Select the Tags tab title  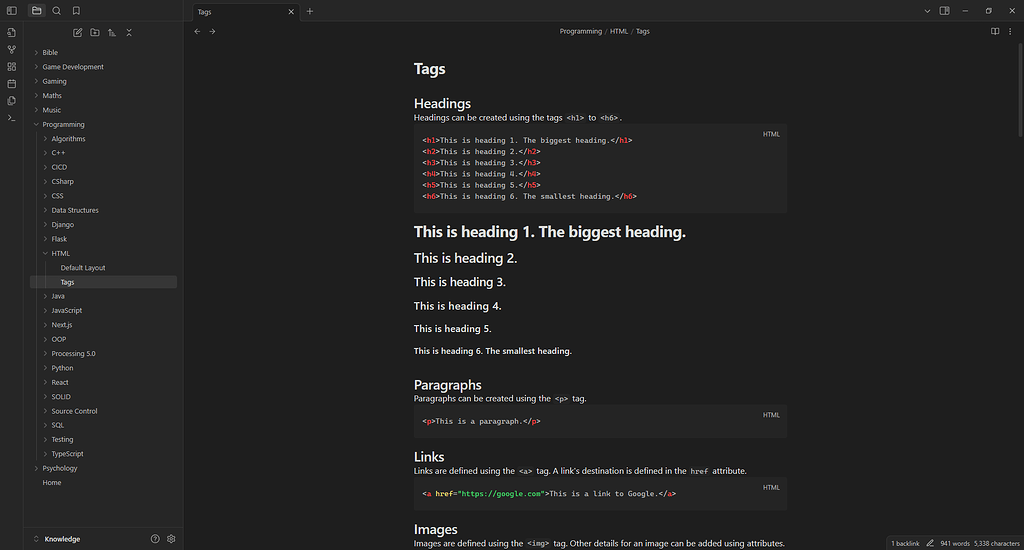pos(204,12)
